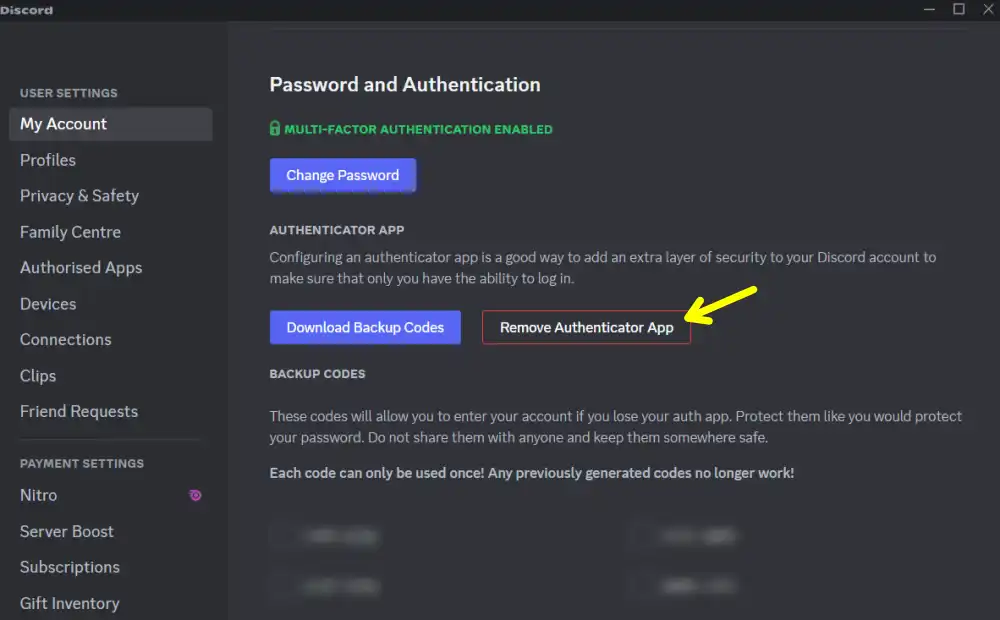The image size is (1000, 620).
Task: Select the first blurred backup code
Action: point(324,536)
